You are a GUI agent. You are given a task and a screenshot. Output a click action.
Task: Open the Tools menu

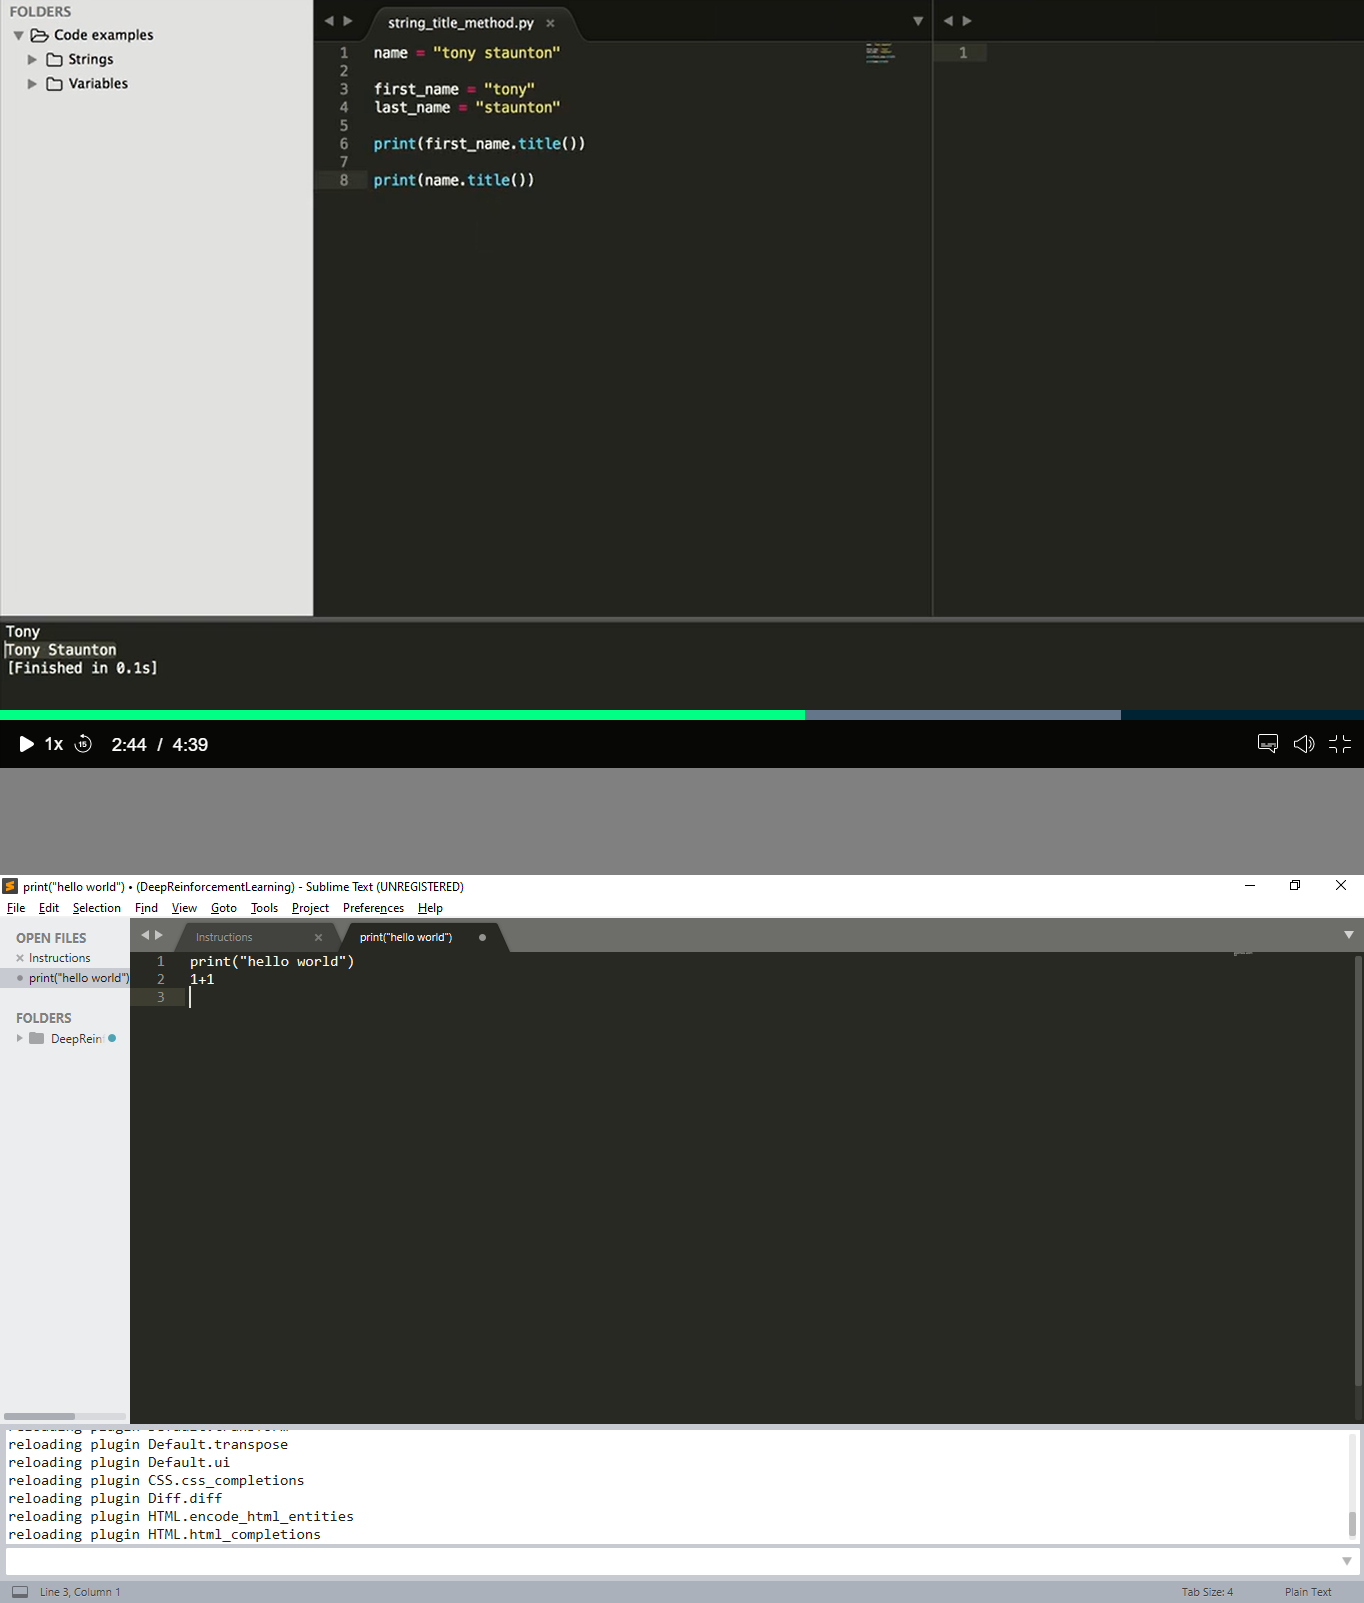(264, 908)
